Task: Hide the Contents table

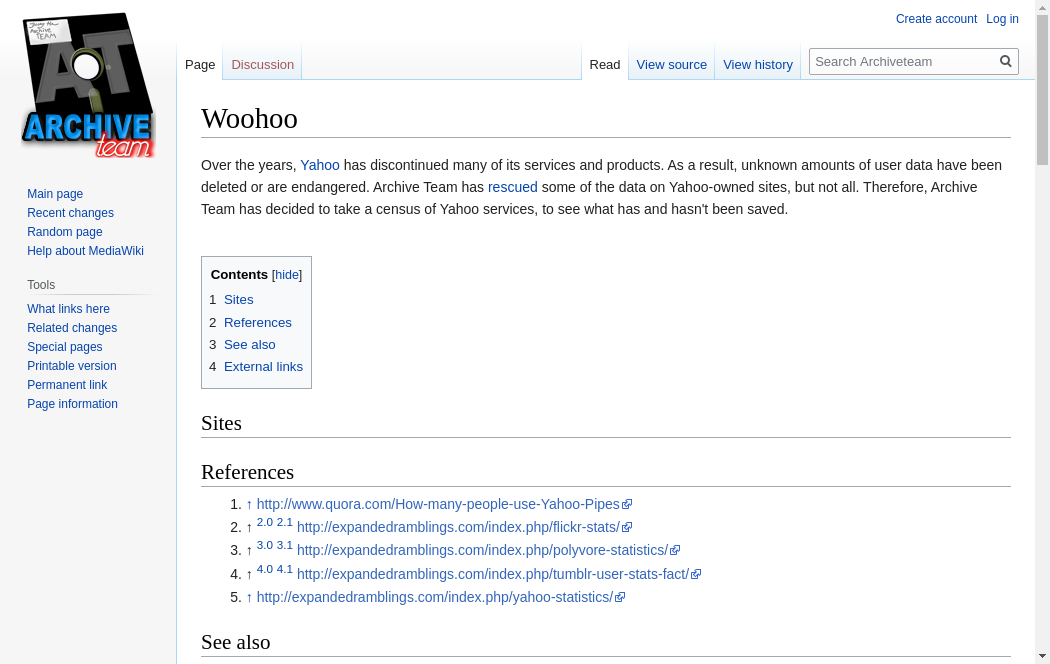Action: (287, 275)
